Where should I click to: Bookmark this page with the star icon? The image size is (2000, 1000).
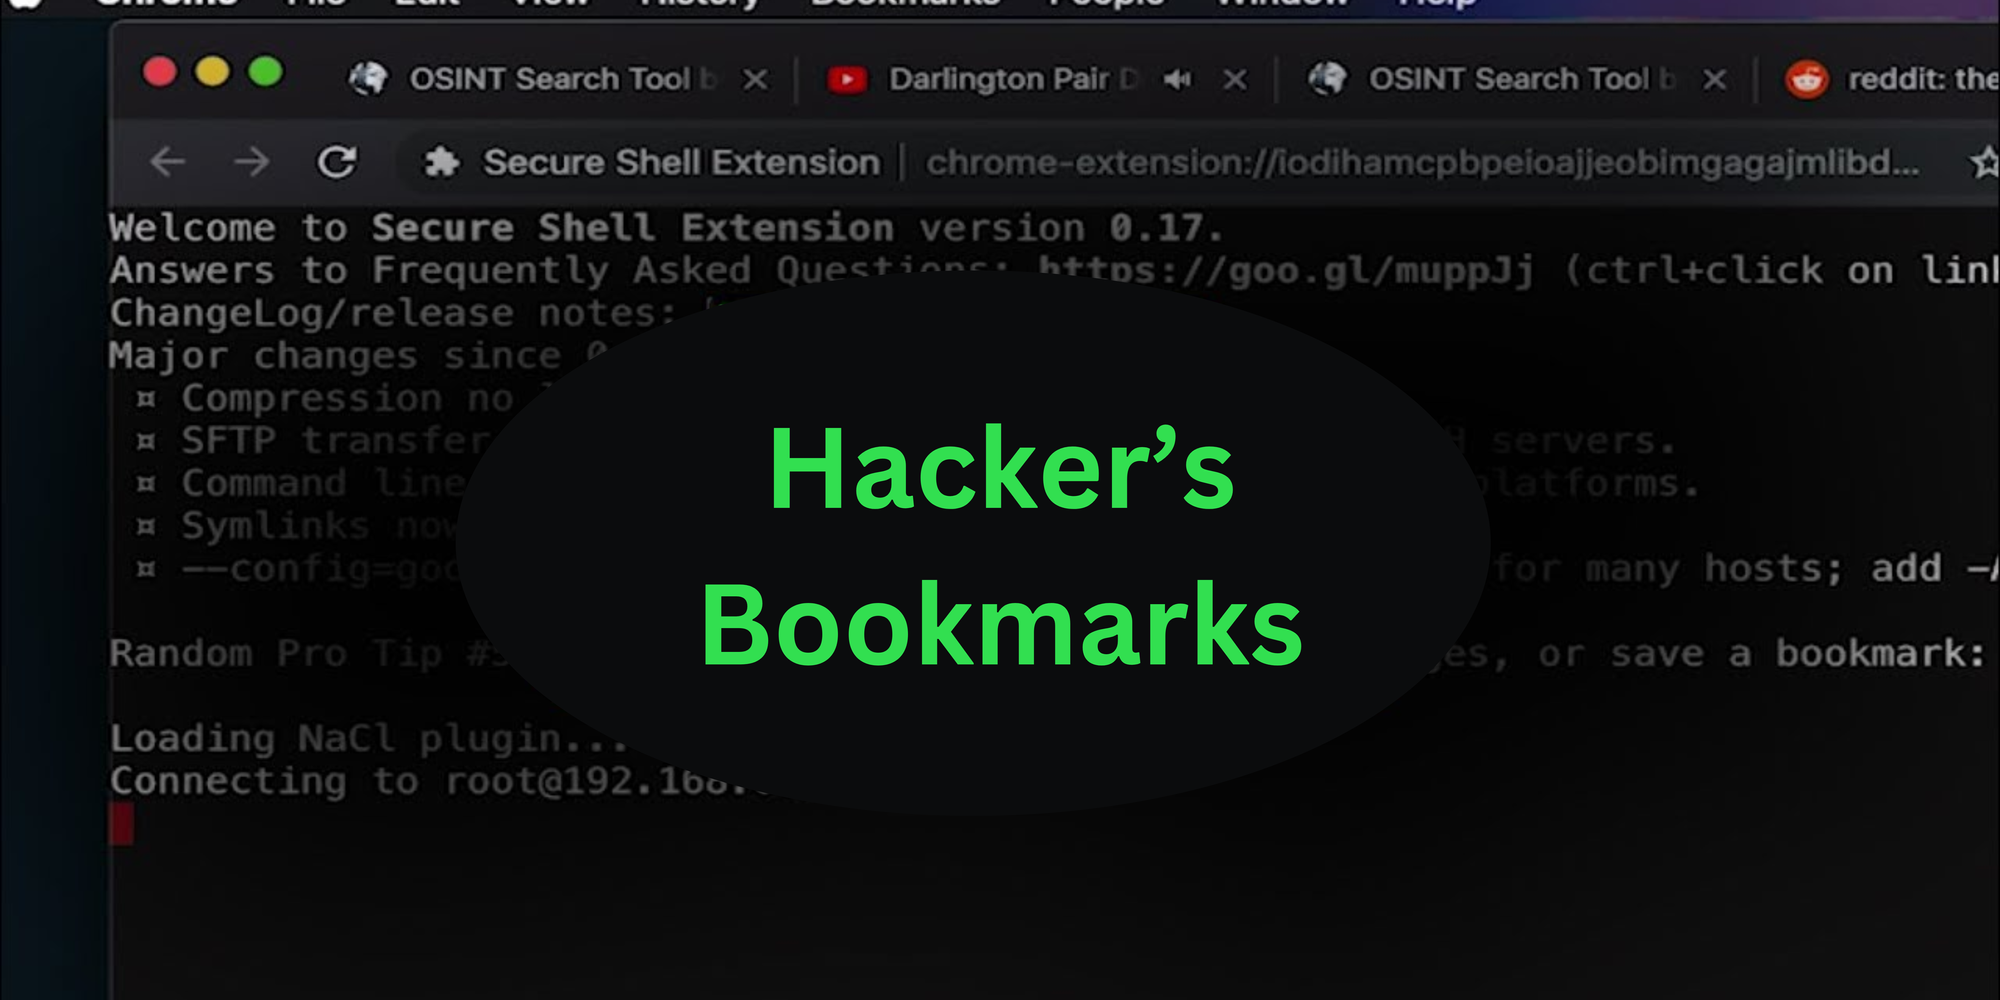click(x=1986, y=161)
